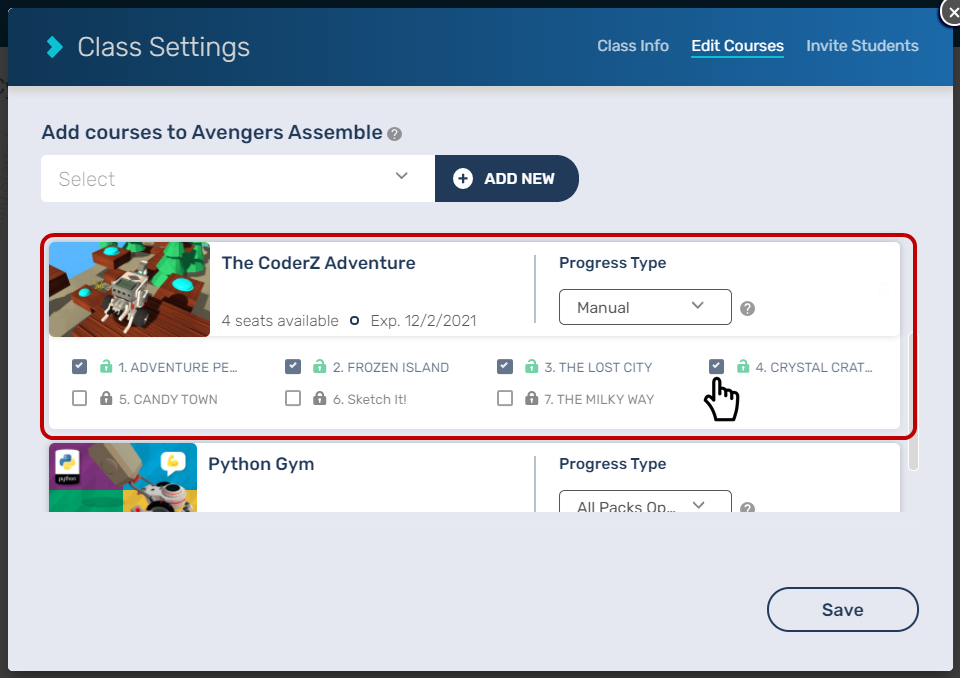This screenshot has width=960, height=678.
Task: Open the Select course dropdown
Action: tap(238, 178)
